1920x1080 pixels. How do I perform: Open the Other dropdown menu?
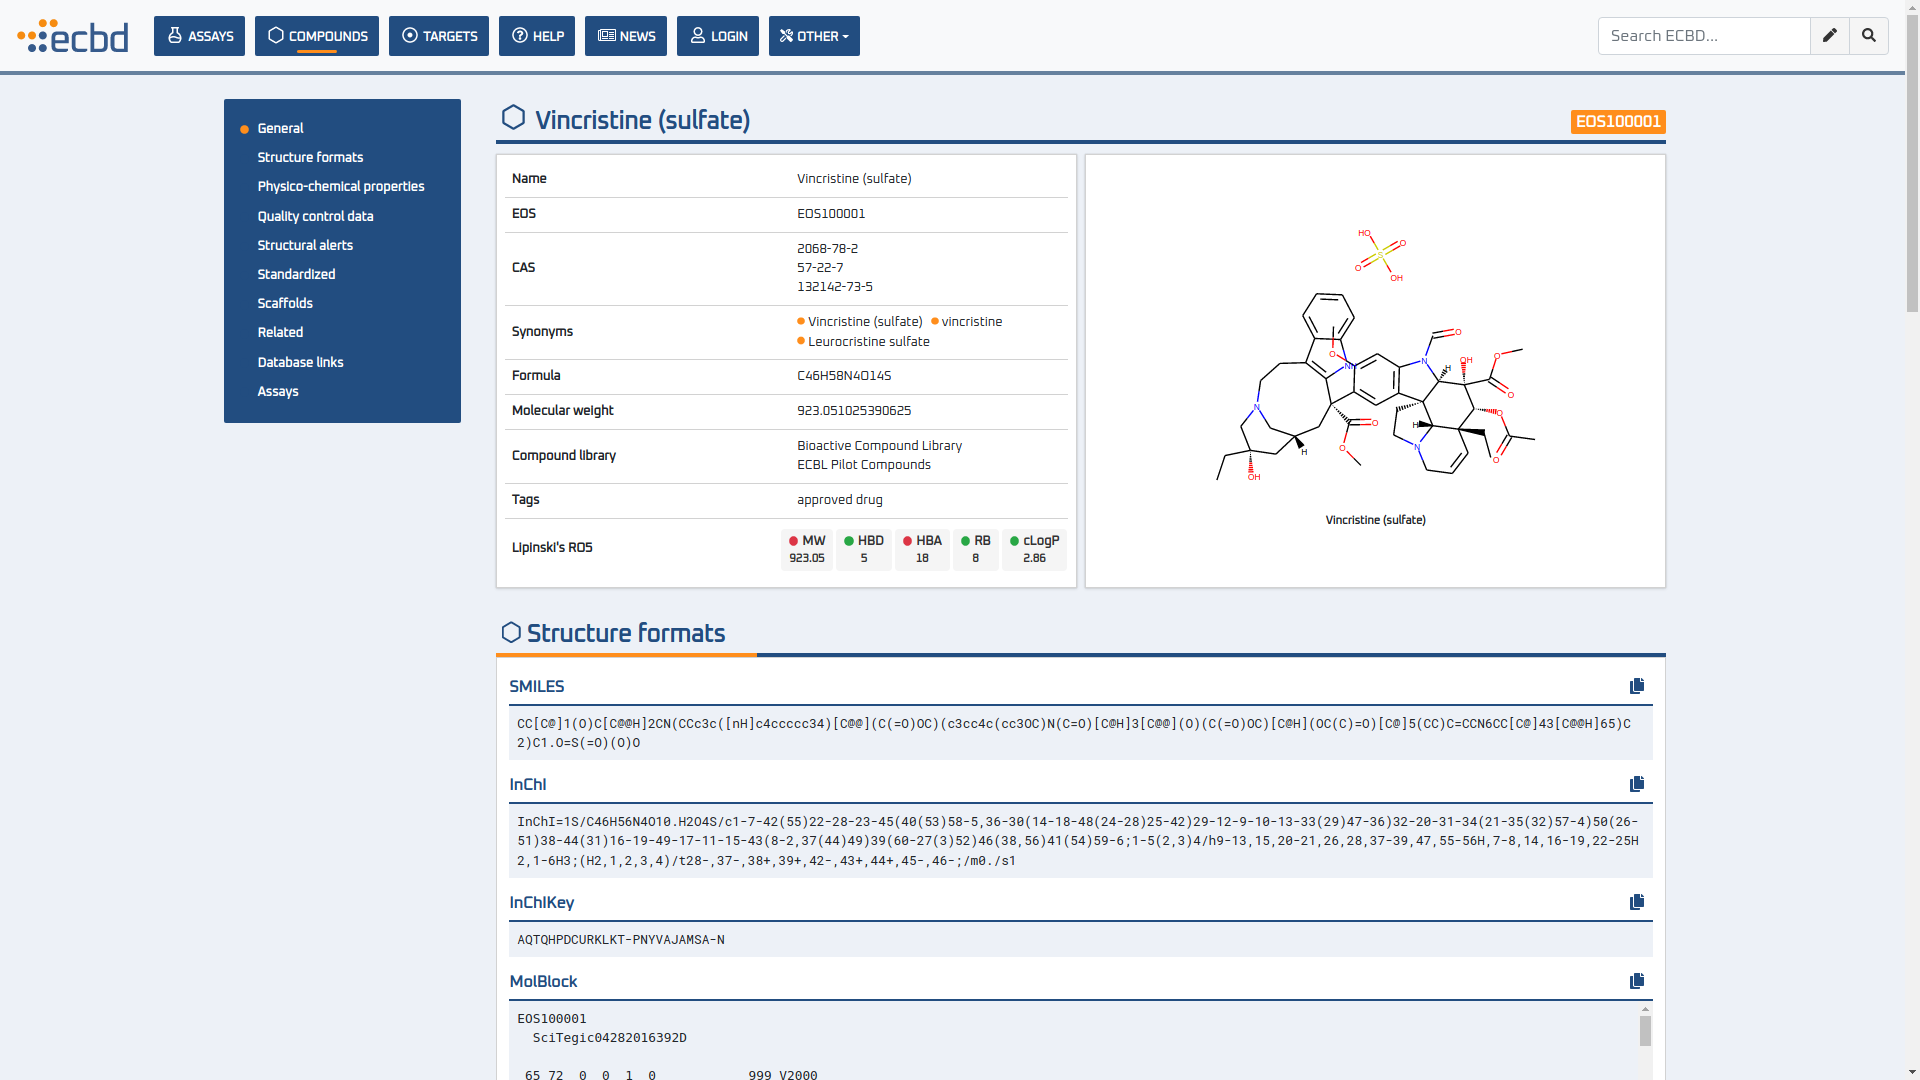point(814,36)
